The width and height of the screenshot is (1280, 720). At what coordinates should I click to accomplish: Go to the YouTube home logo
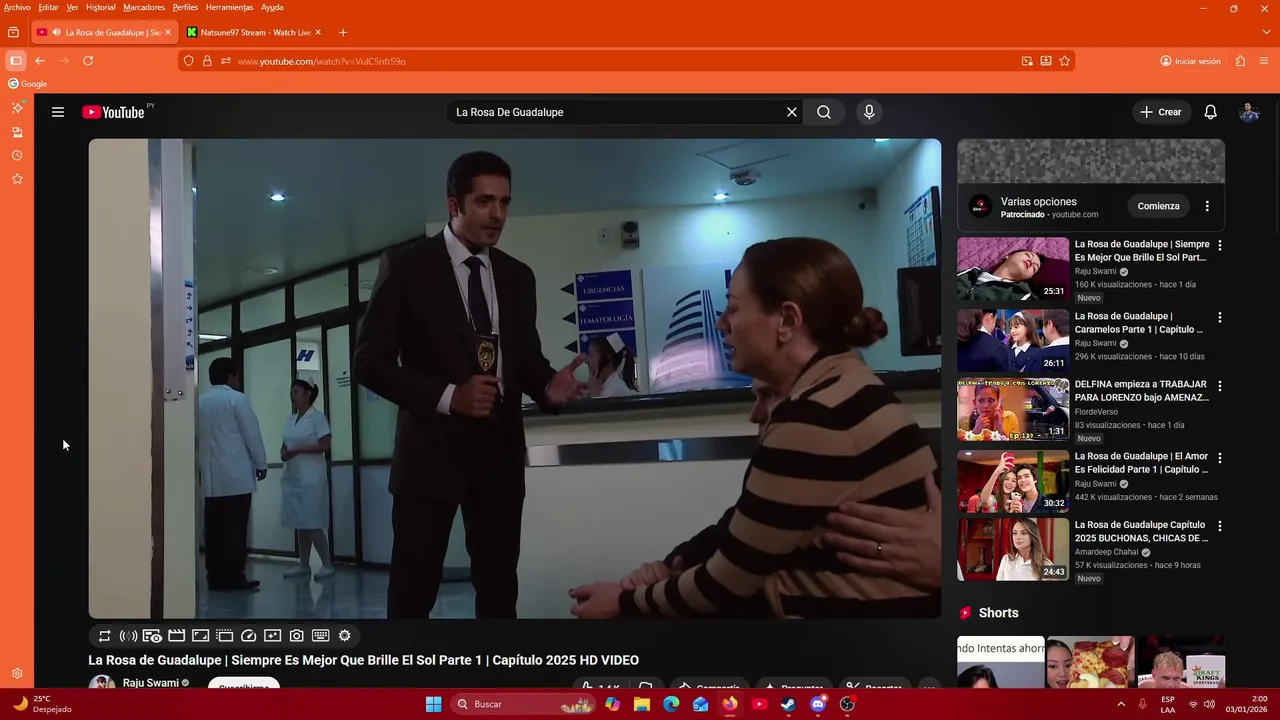click(113, 112)
